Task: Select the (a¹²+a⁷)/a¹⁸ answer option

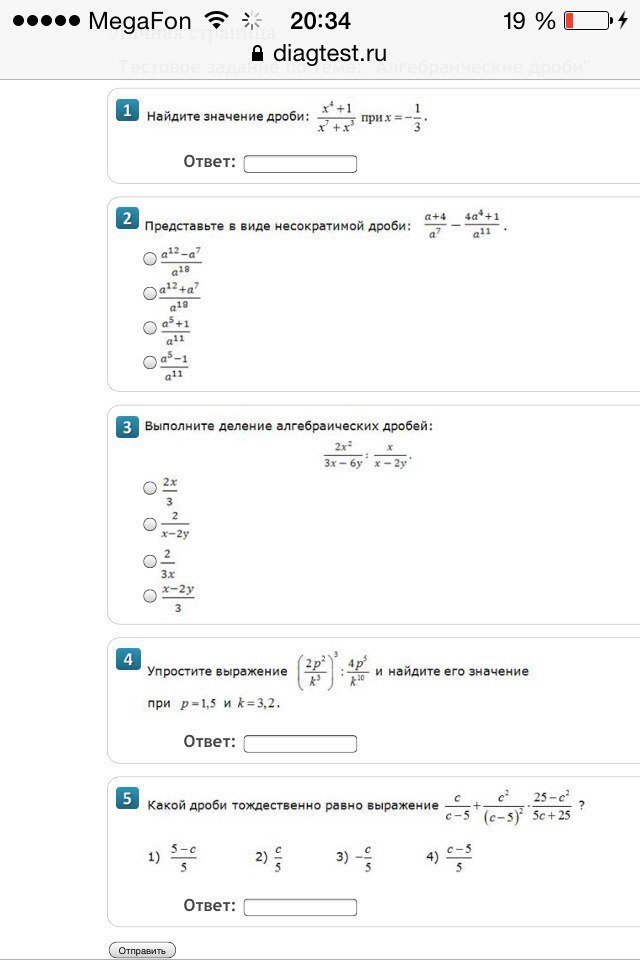Action: point(150,293)
